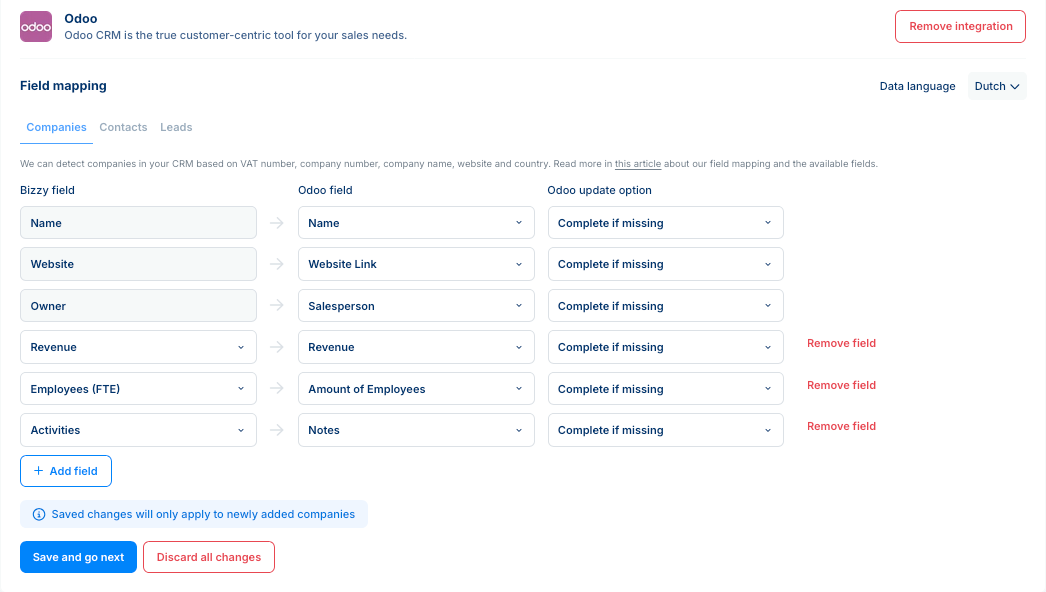1046x592 pixels.
Task: Click the arrow icon beside Activities row
Action: coord(277,430)
